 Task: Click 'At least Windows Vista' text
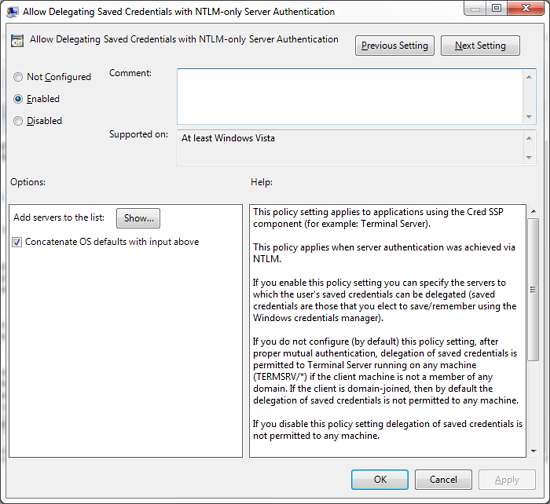tap(228, 138)
